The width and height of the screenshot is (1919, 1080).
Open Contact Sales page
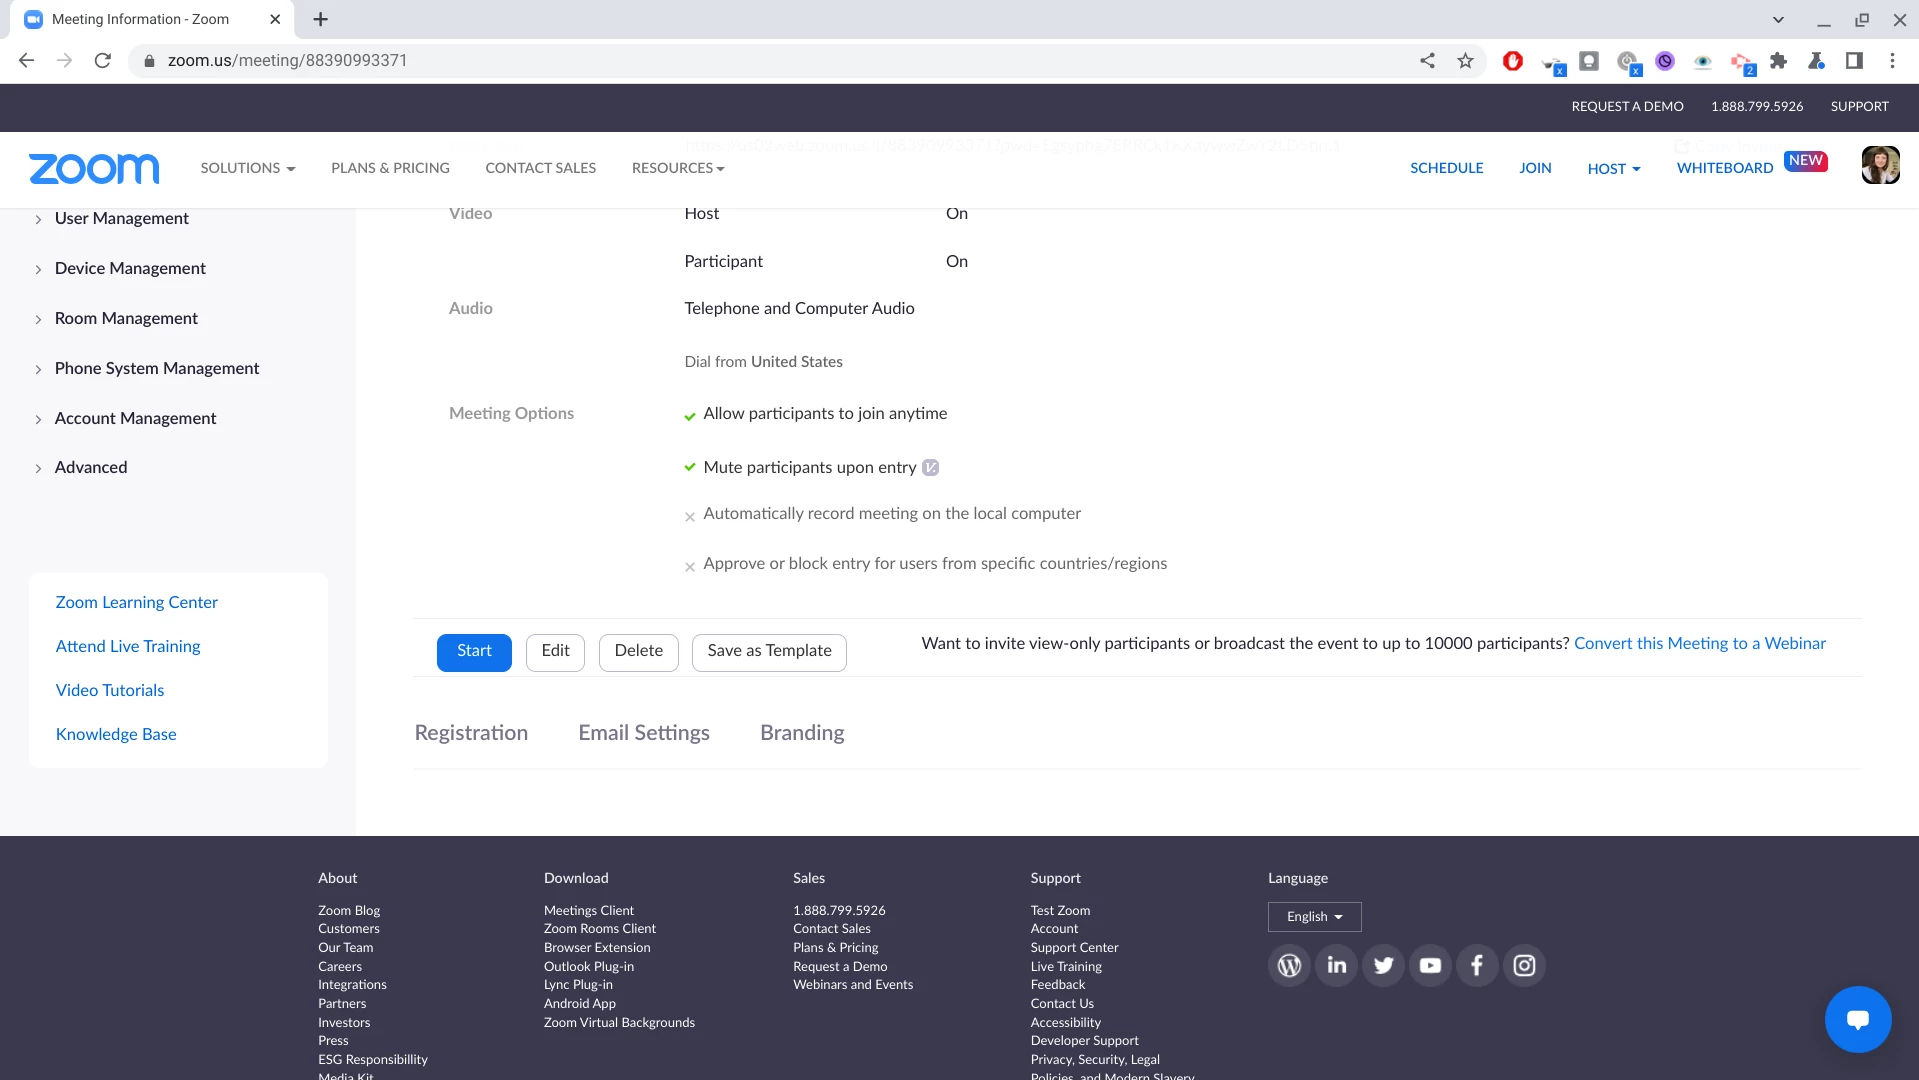point(540,168)
